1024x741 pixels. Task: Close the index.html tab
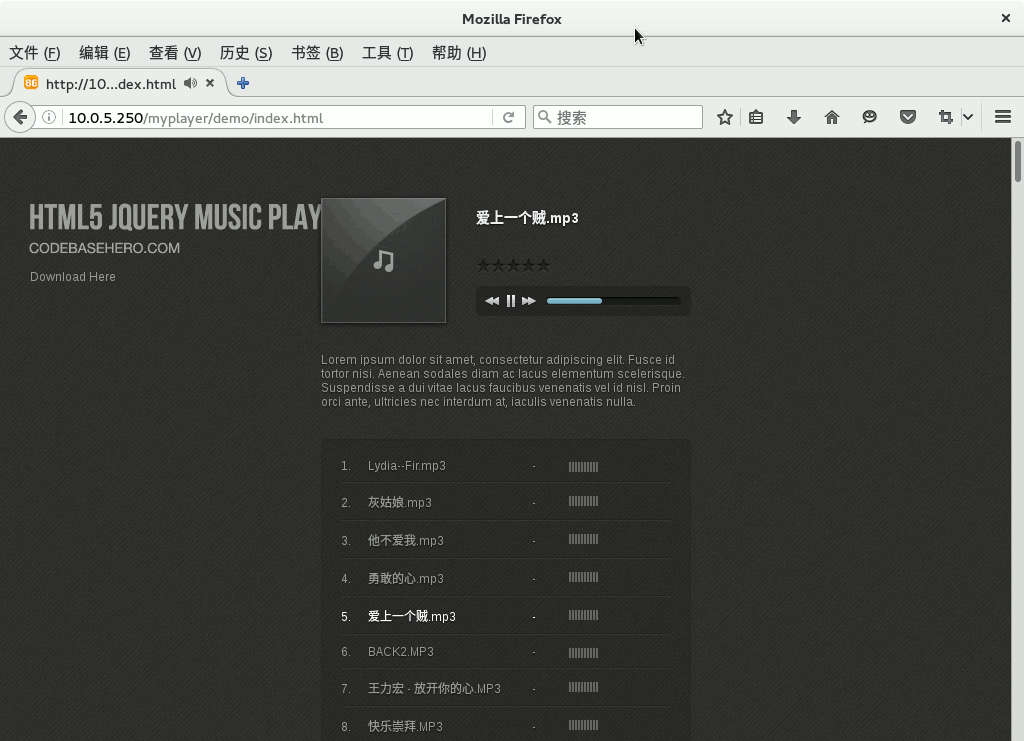pos(210,83)
